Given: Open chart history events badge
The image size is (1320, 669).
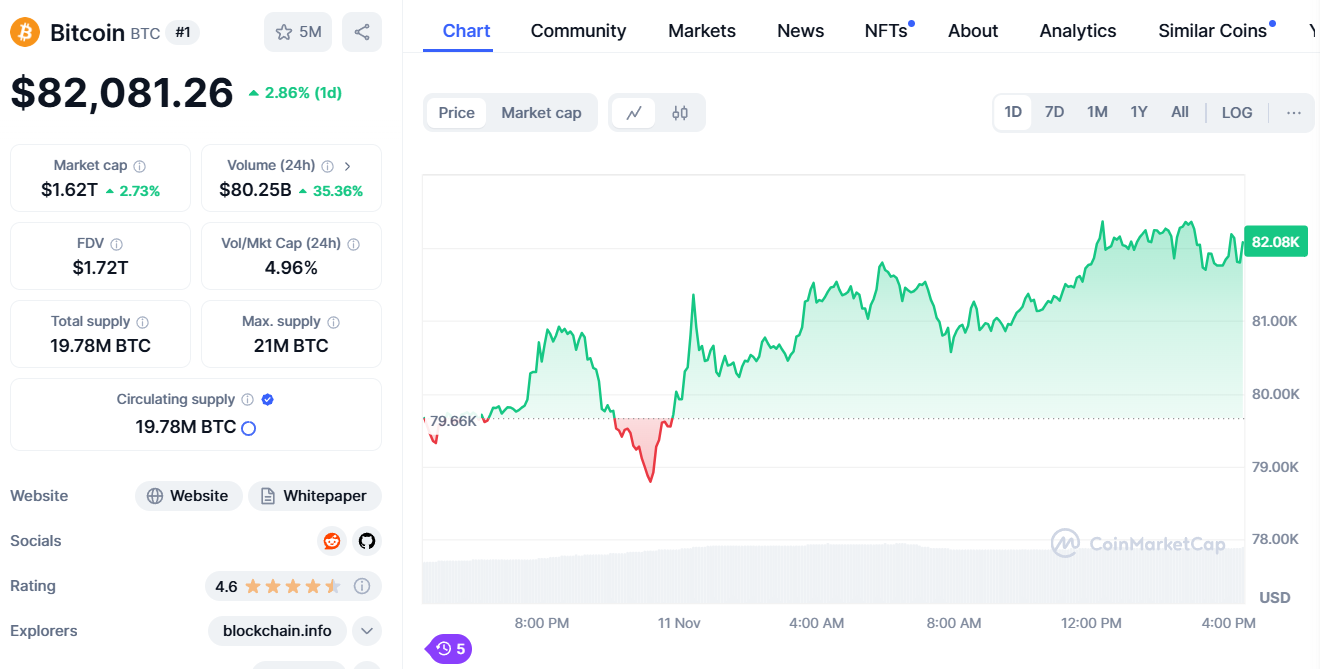Looking at the screenshot, I should coord(450,649).
